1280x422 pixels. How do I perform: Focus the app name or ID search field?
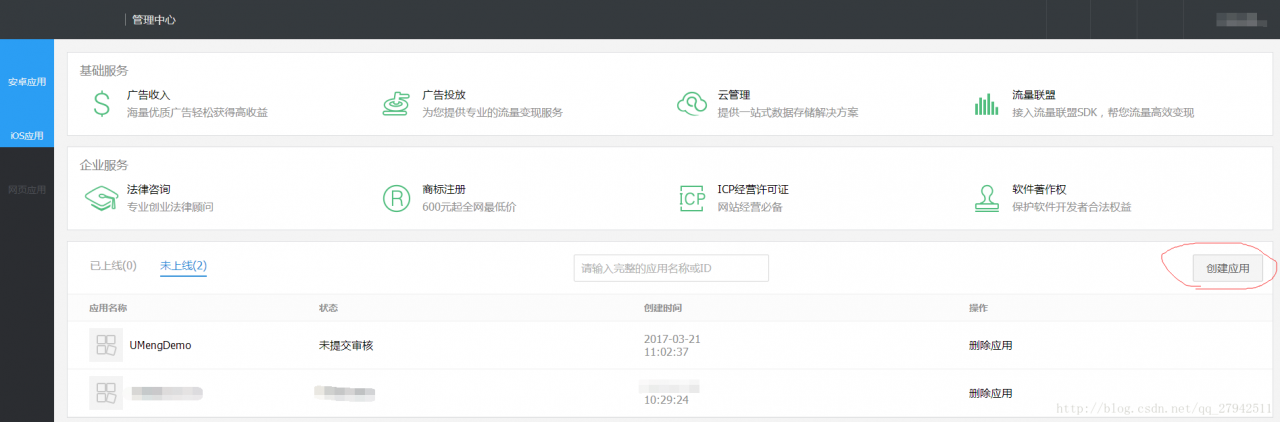[x=671, y=268]
